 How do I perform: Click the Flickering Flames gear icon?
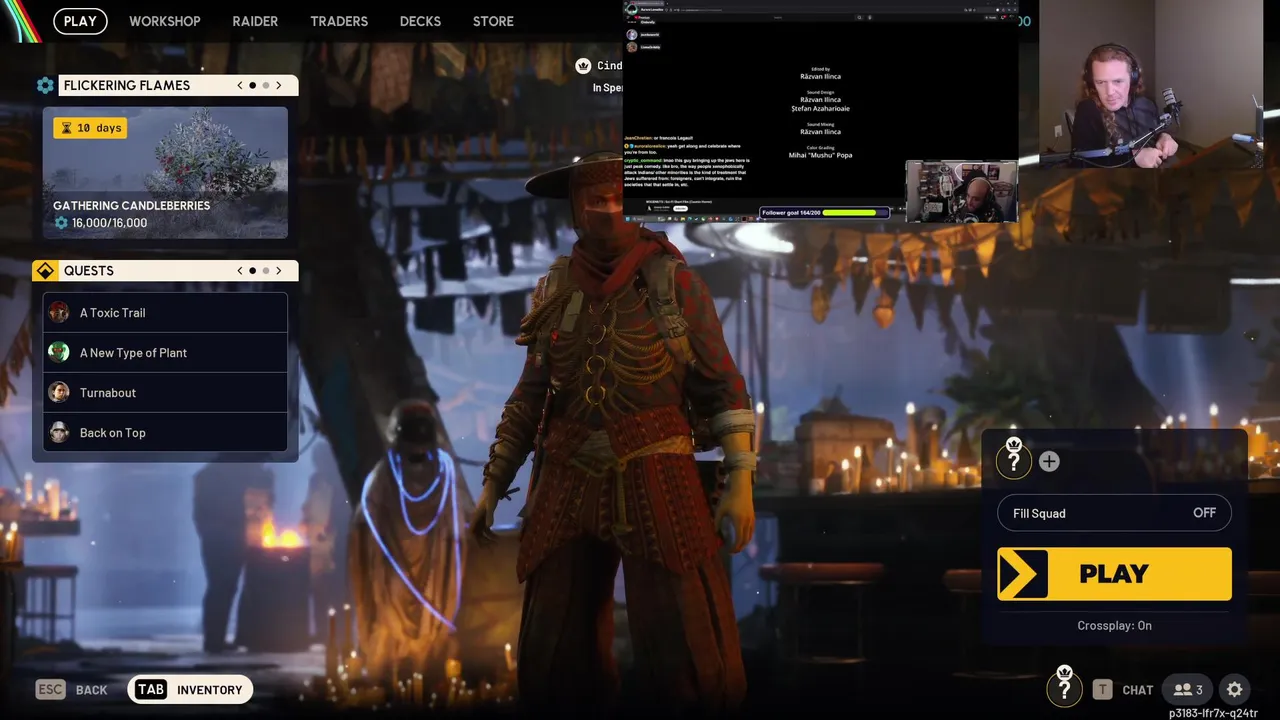click(x=45, y=86)
